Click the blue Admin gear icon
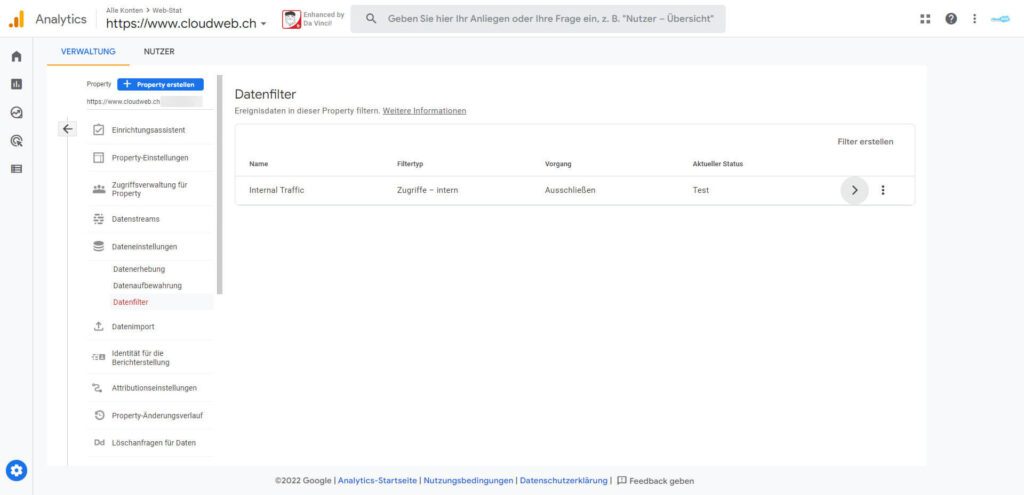 16,470
